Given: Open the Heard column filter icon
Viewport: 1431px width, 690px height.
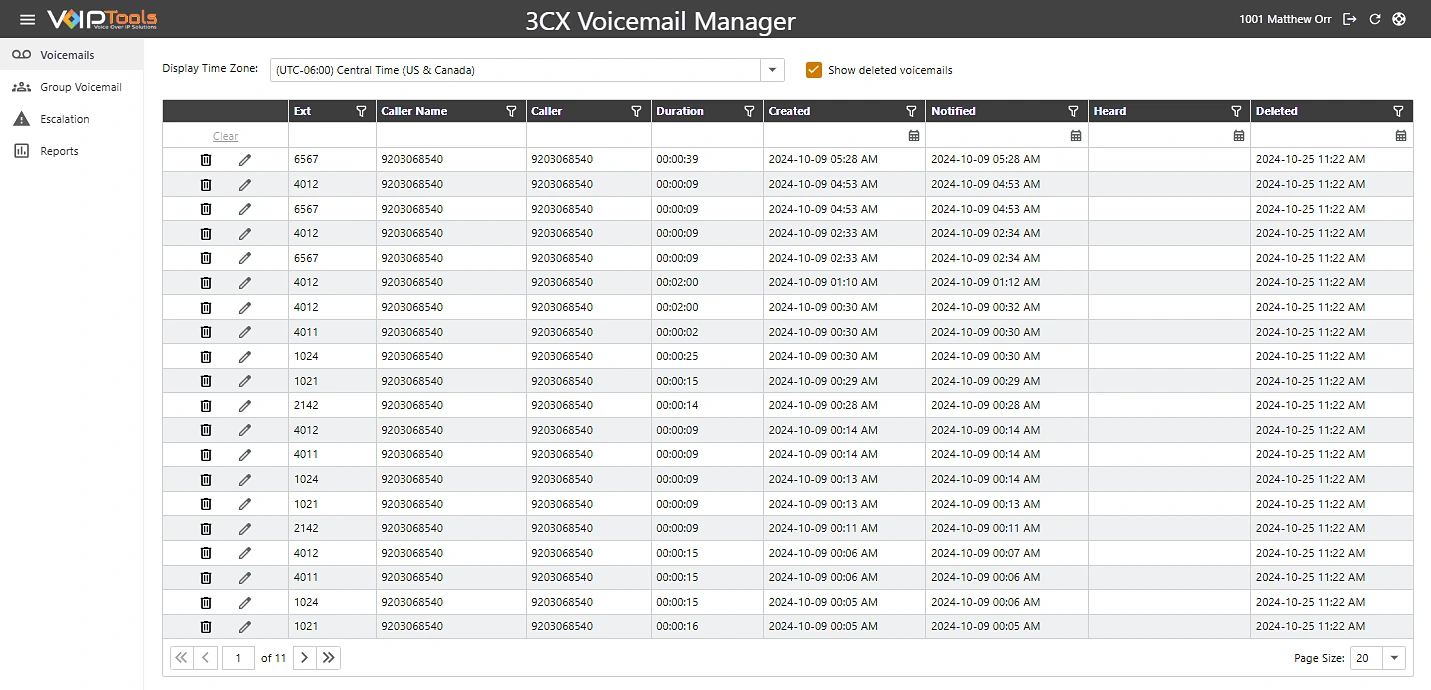Looking at the screenshot, I should (x=1236, y=111).
